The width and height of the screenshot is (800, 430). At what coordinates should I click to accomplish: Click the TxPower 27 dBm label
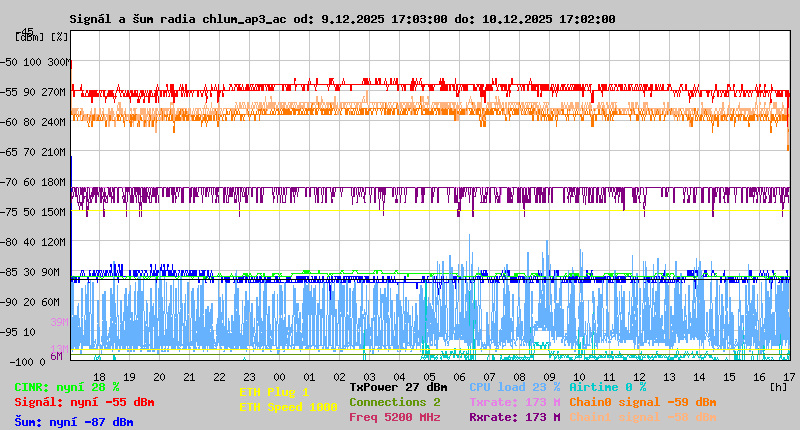398,387
